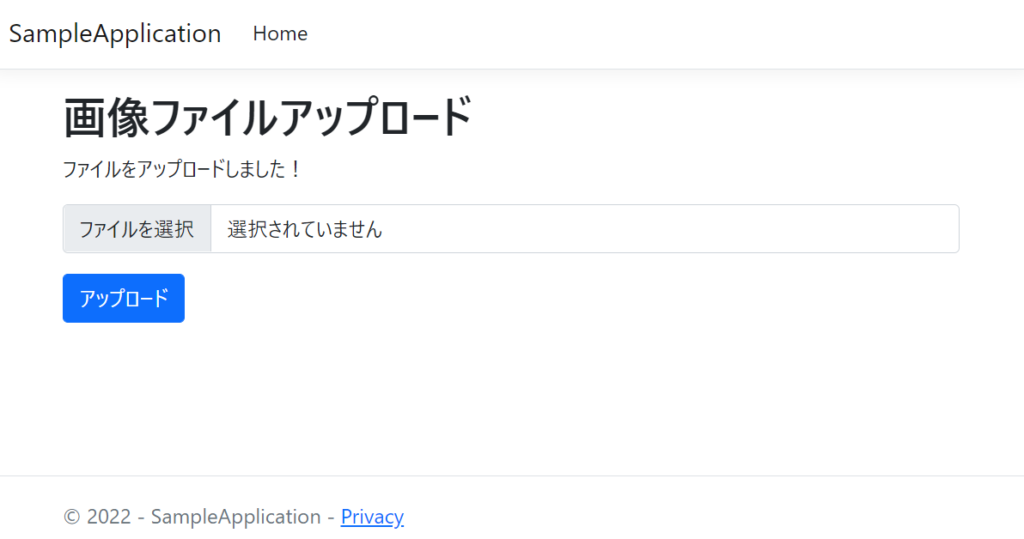Click SampleApplication text in the footer
Viewport: 1024px width, 539px height.
236,517
